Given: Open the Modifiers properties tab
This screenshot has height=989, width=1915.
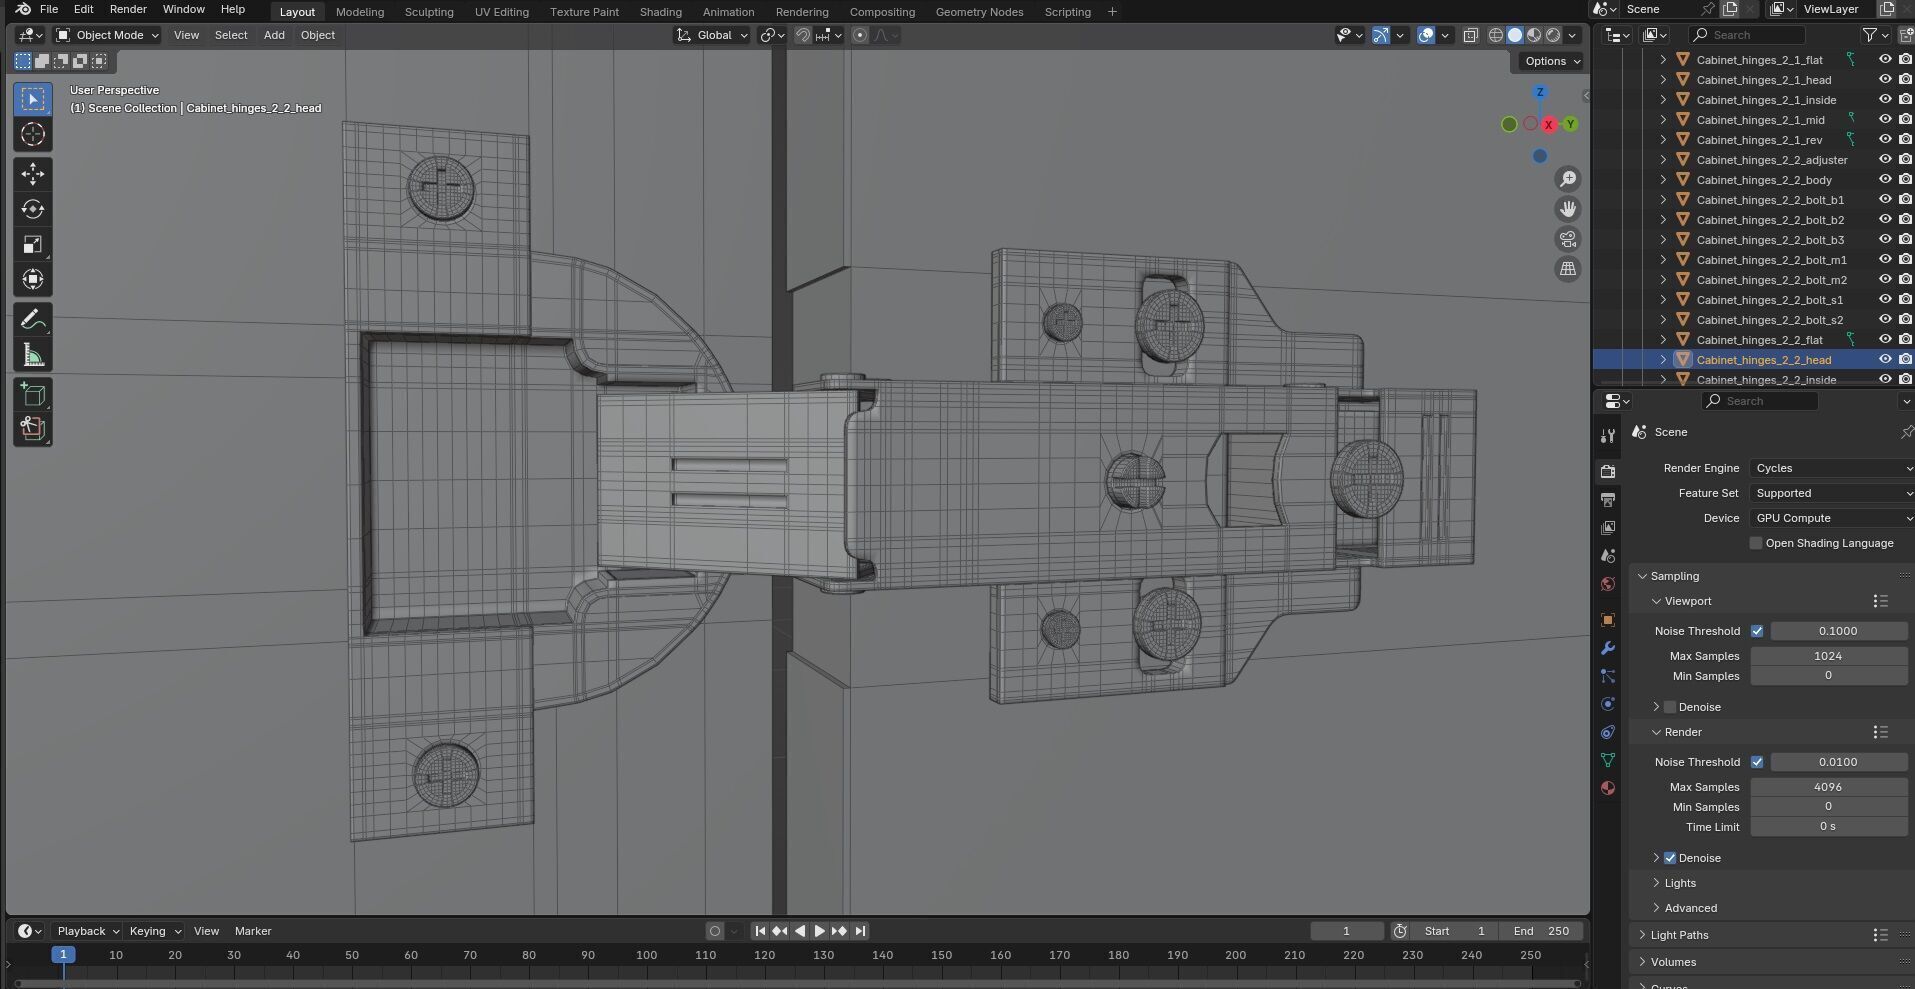Looking at the screenshot, I should 1608,648.
